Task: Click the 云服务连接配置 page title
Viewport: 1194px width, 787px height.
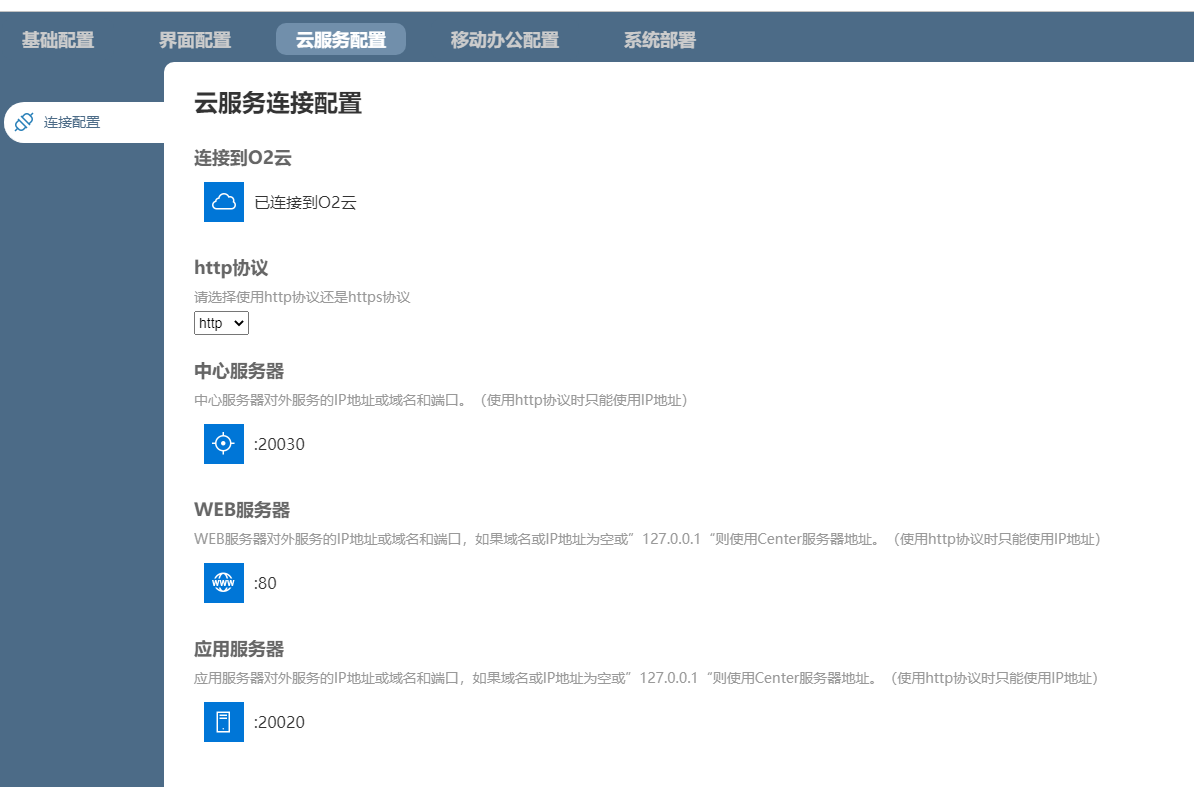Action: point(278,103)
